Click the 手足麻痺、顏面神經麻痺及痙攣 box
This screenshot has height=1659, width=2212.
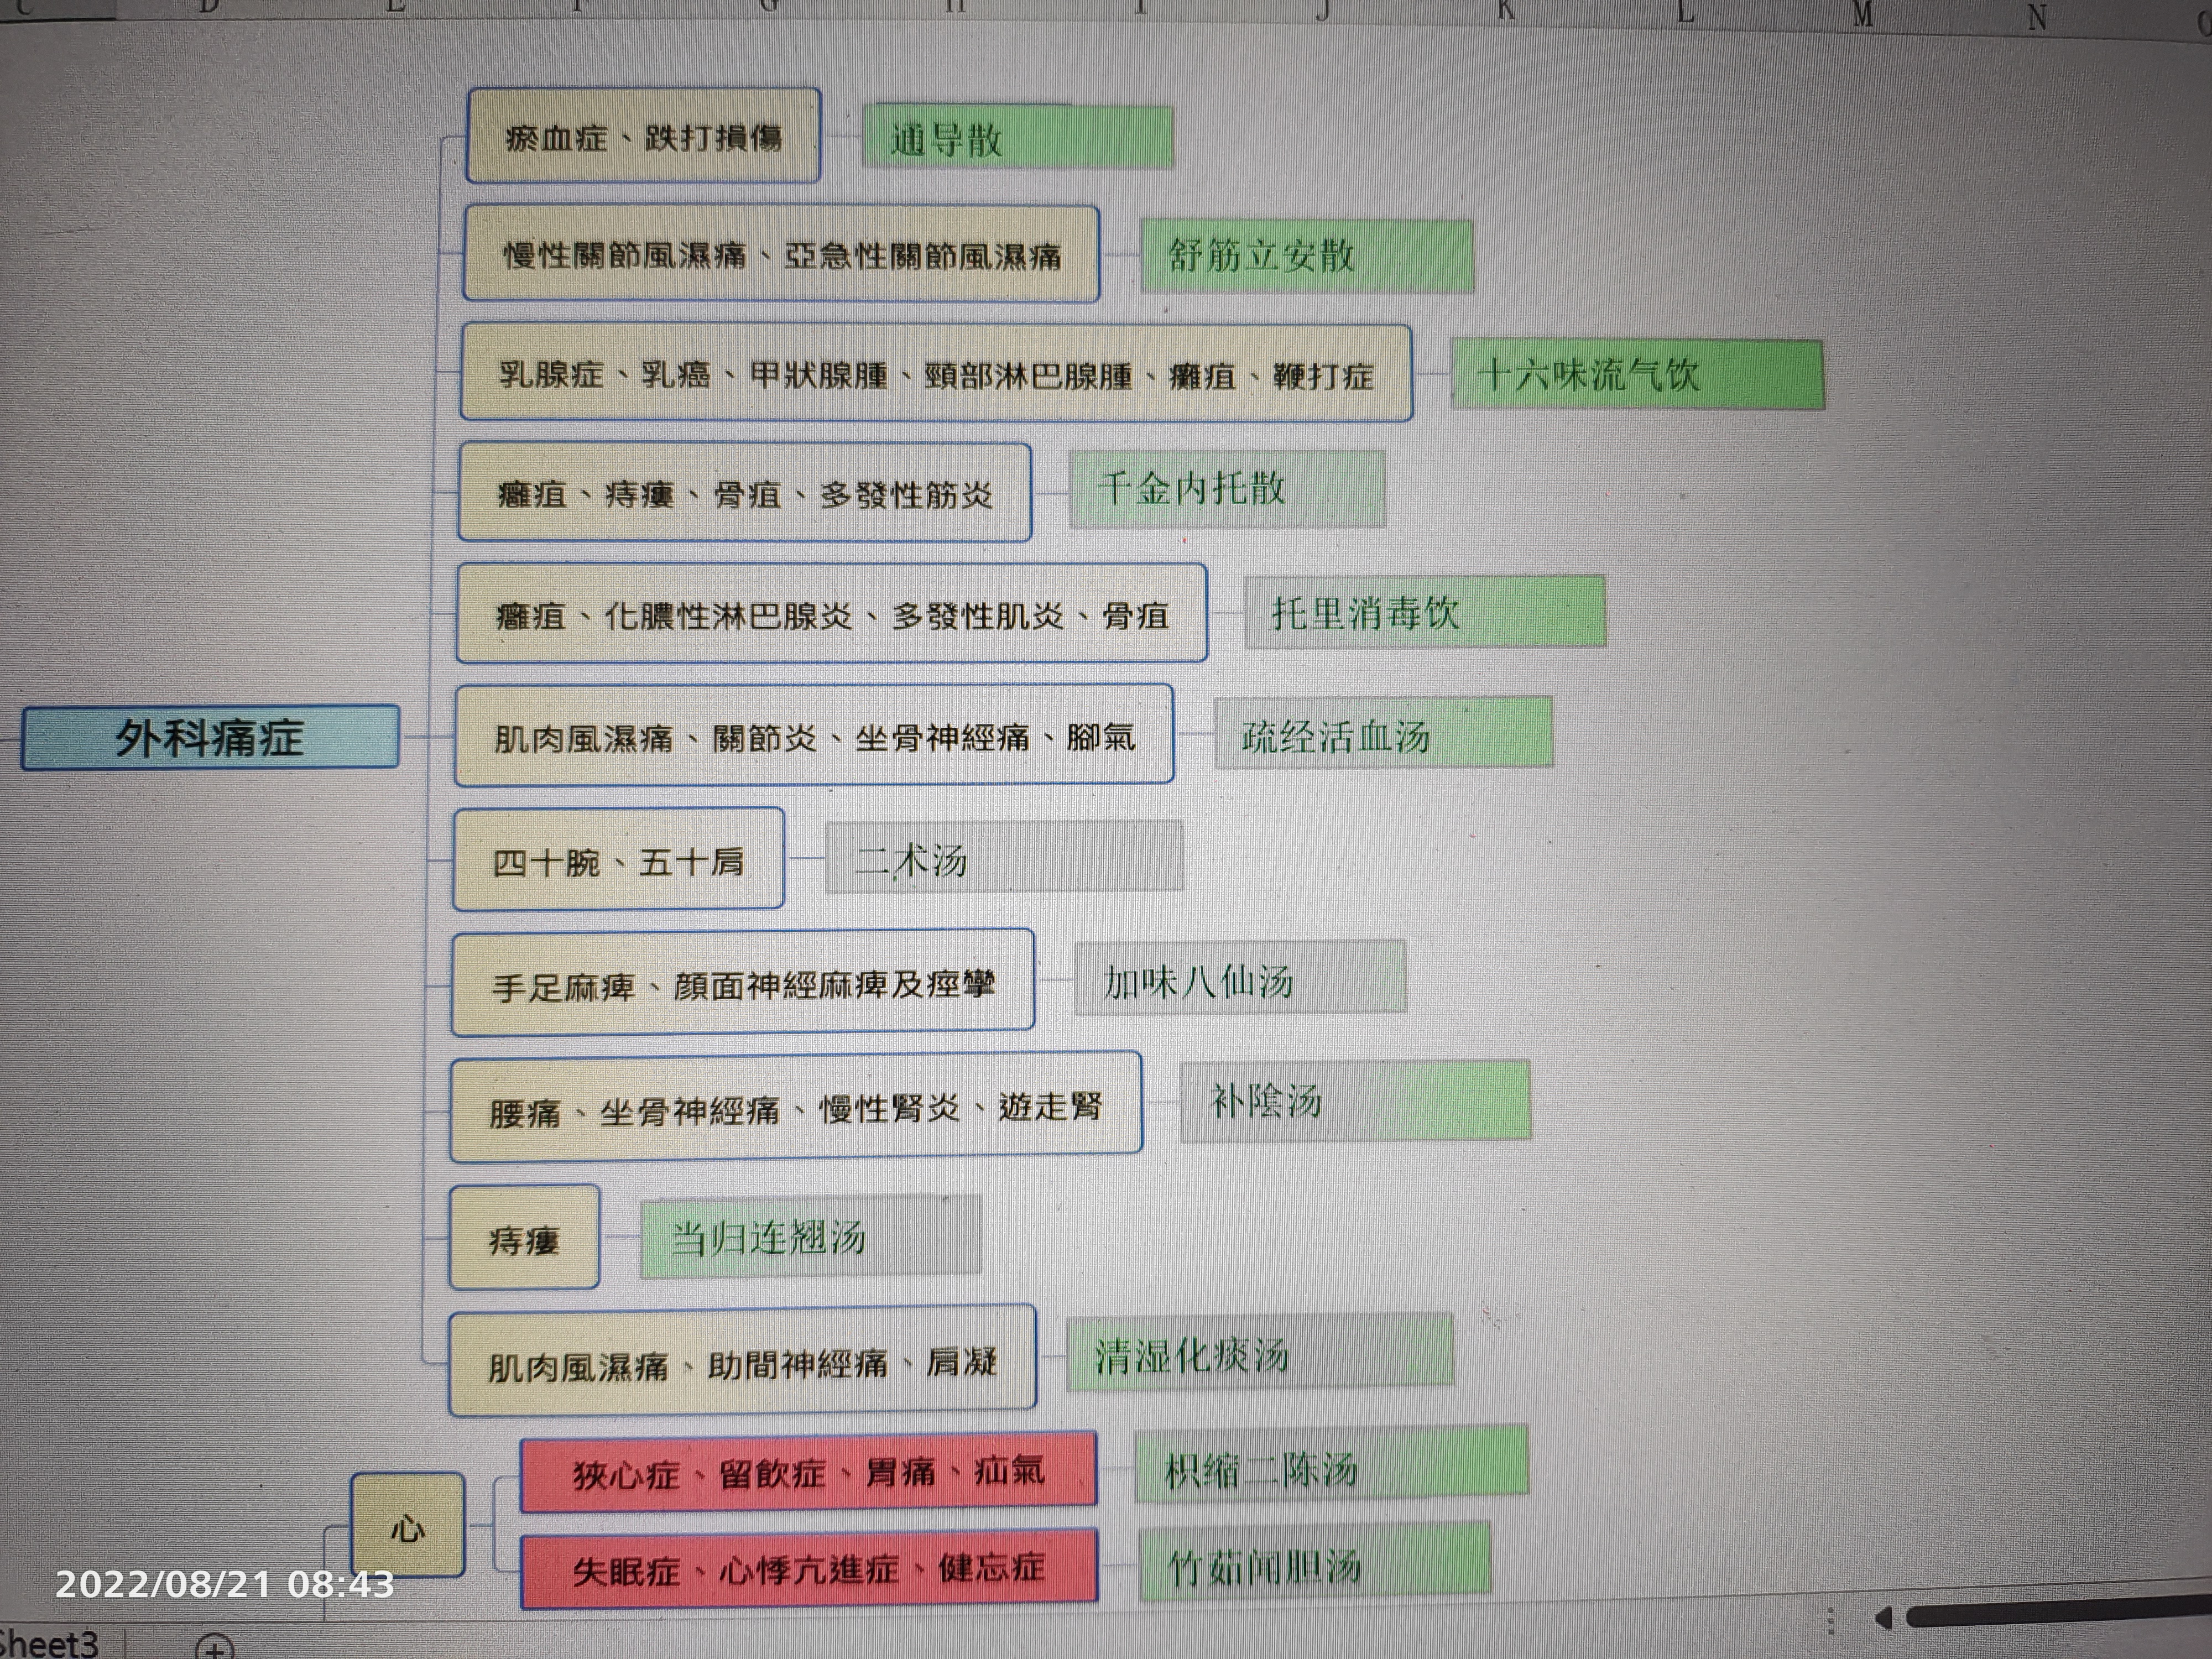point(742,982)
